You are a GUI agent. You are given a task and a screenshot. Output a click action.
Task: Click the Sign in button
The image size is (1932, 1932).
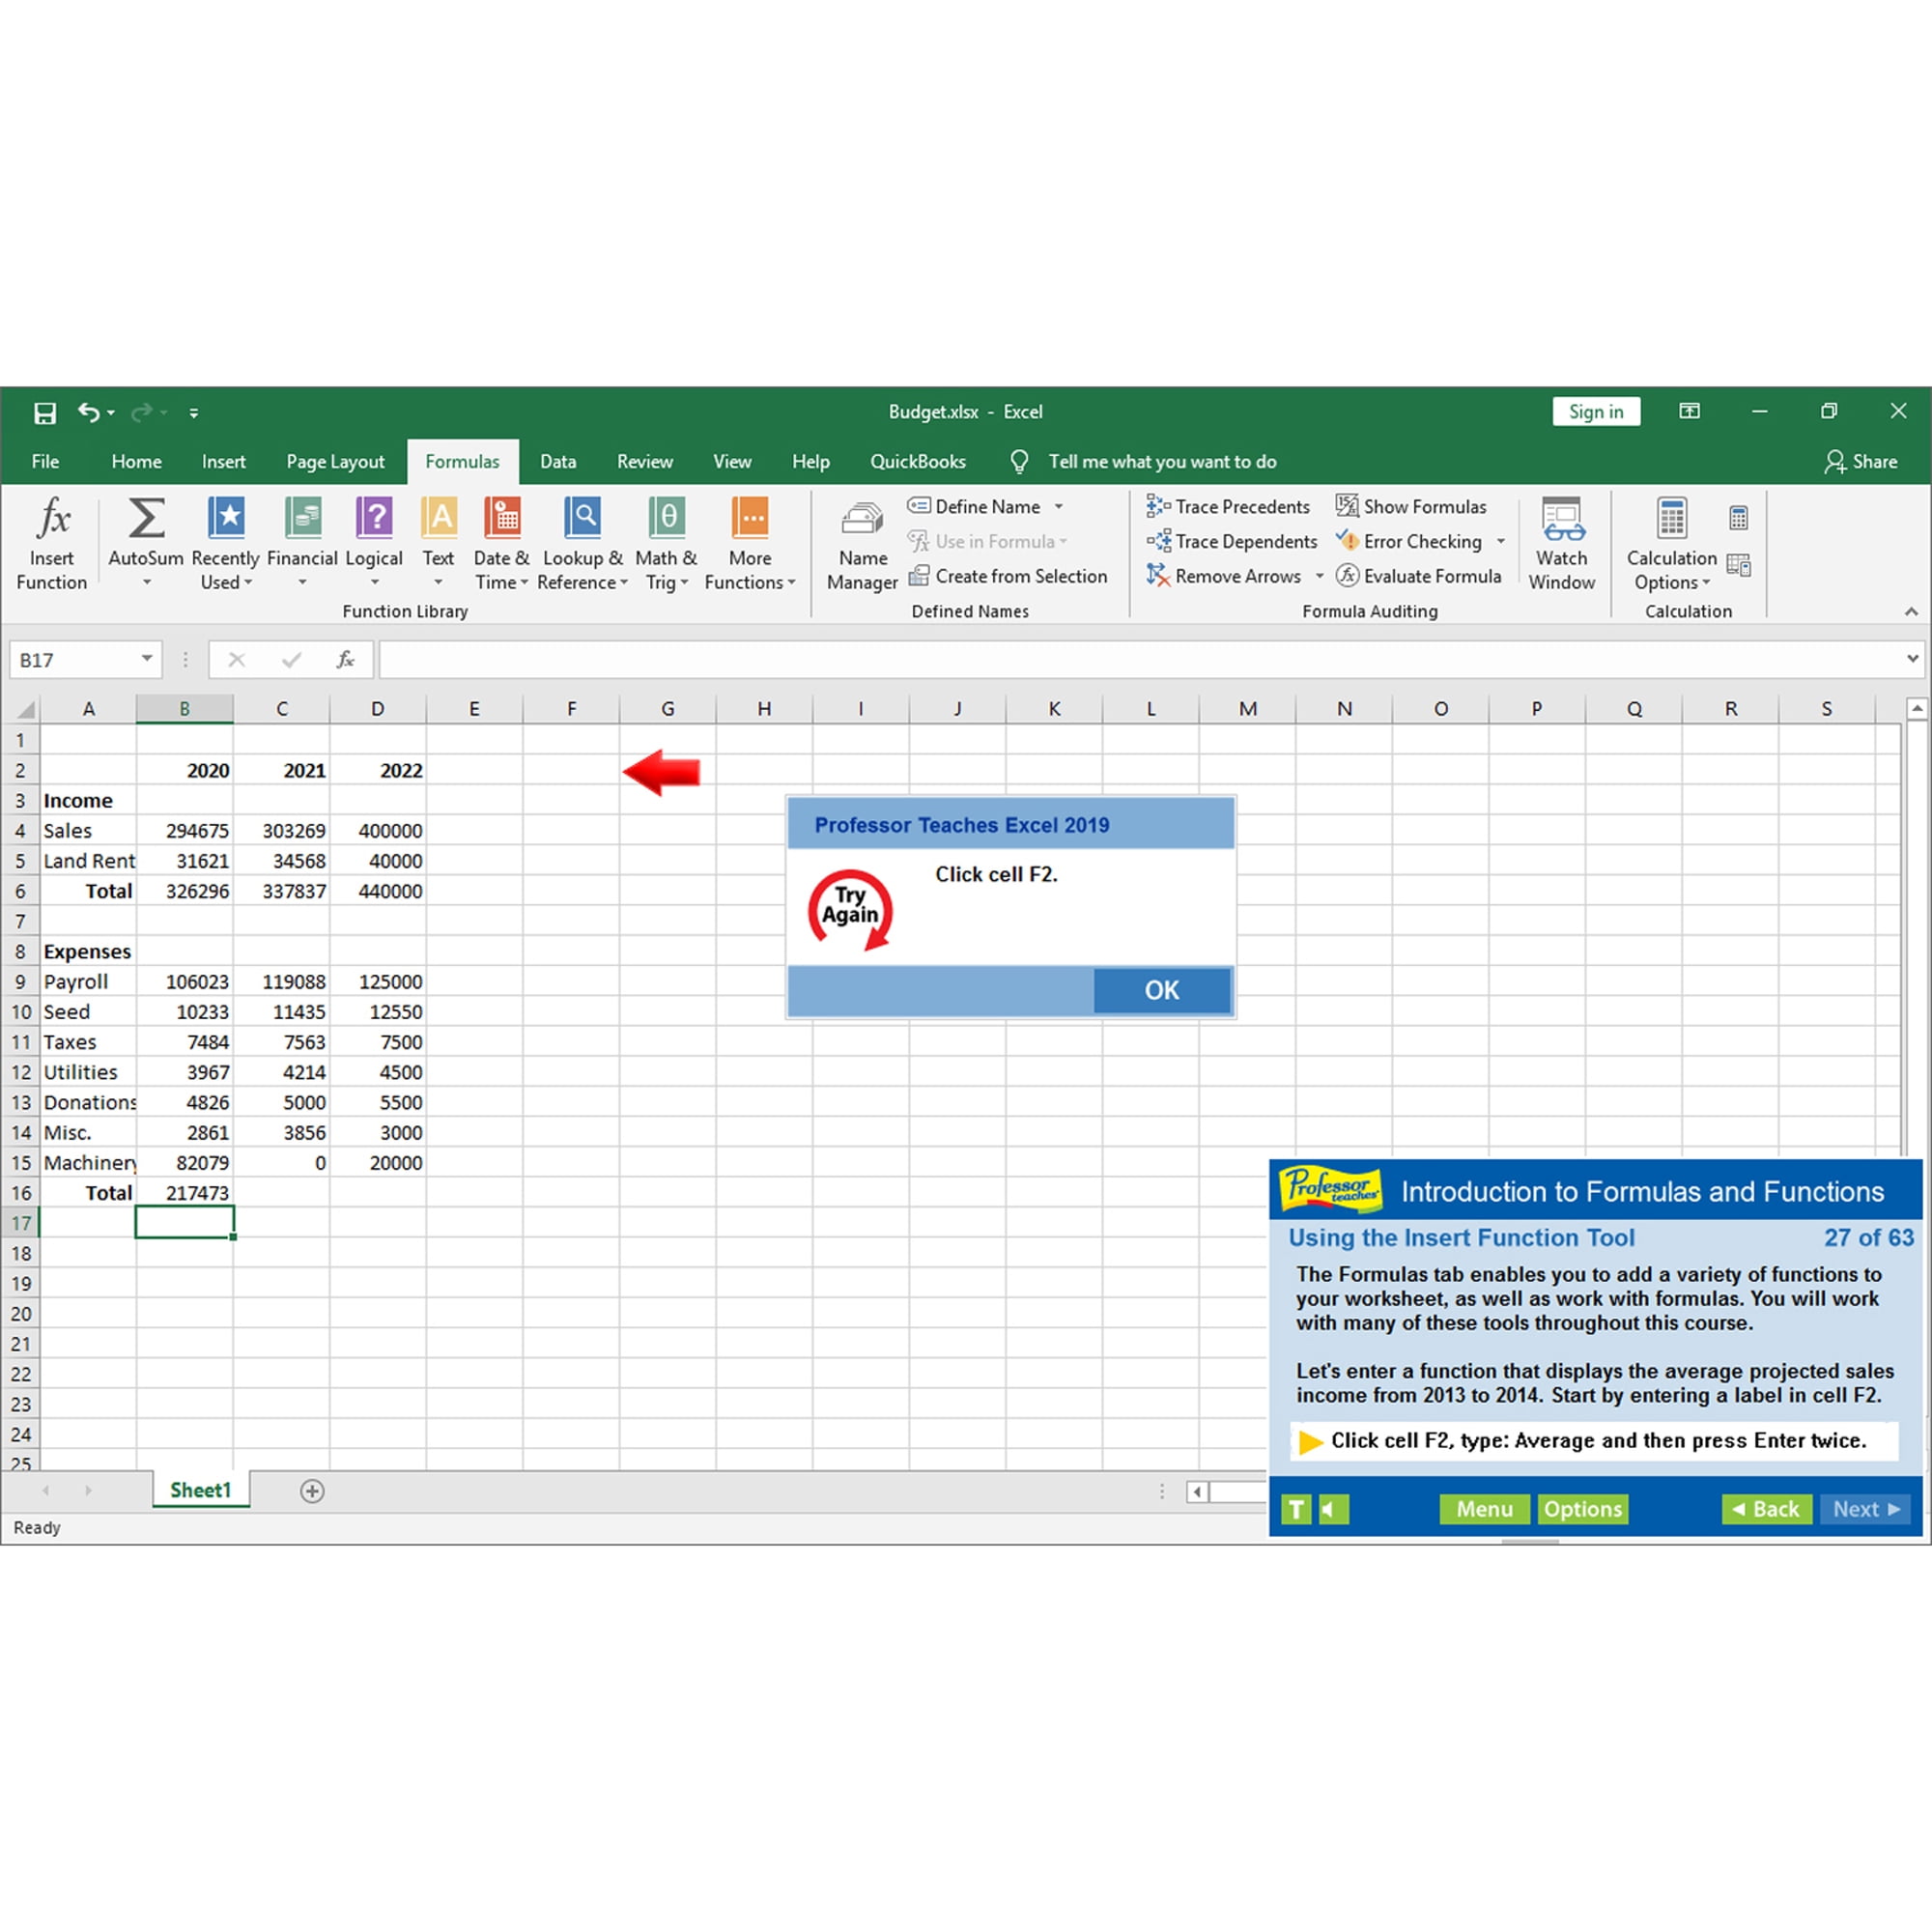coord(1596,412)
